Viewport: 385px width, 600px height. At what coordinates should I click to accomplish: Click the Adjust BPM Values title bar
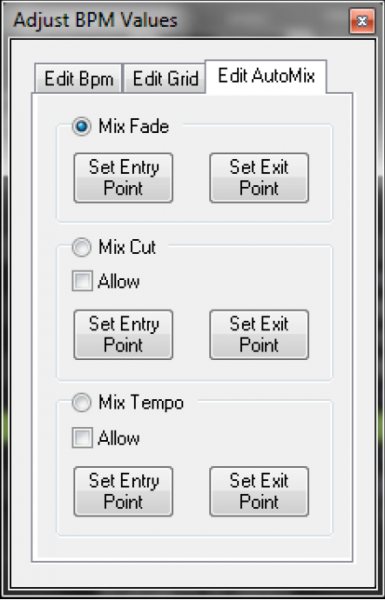pos(176,20)
